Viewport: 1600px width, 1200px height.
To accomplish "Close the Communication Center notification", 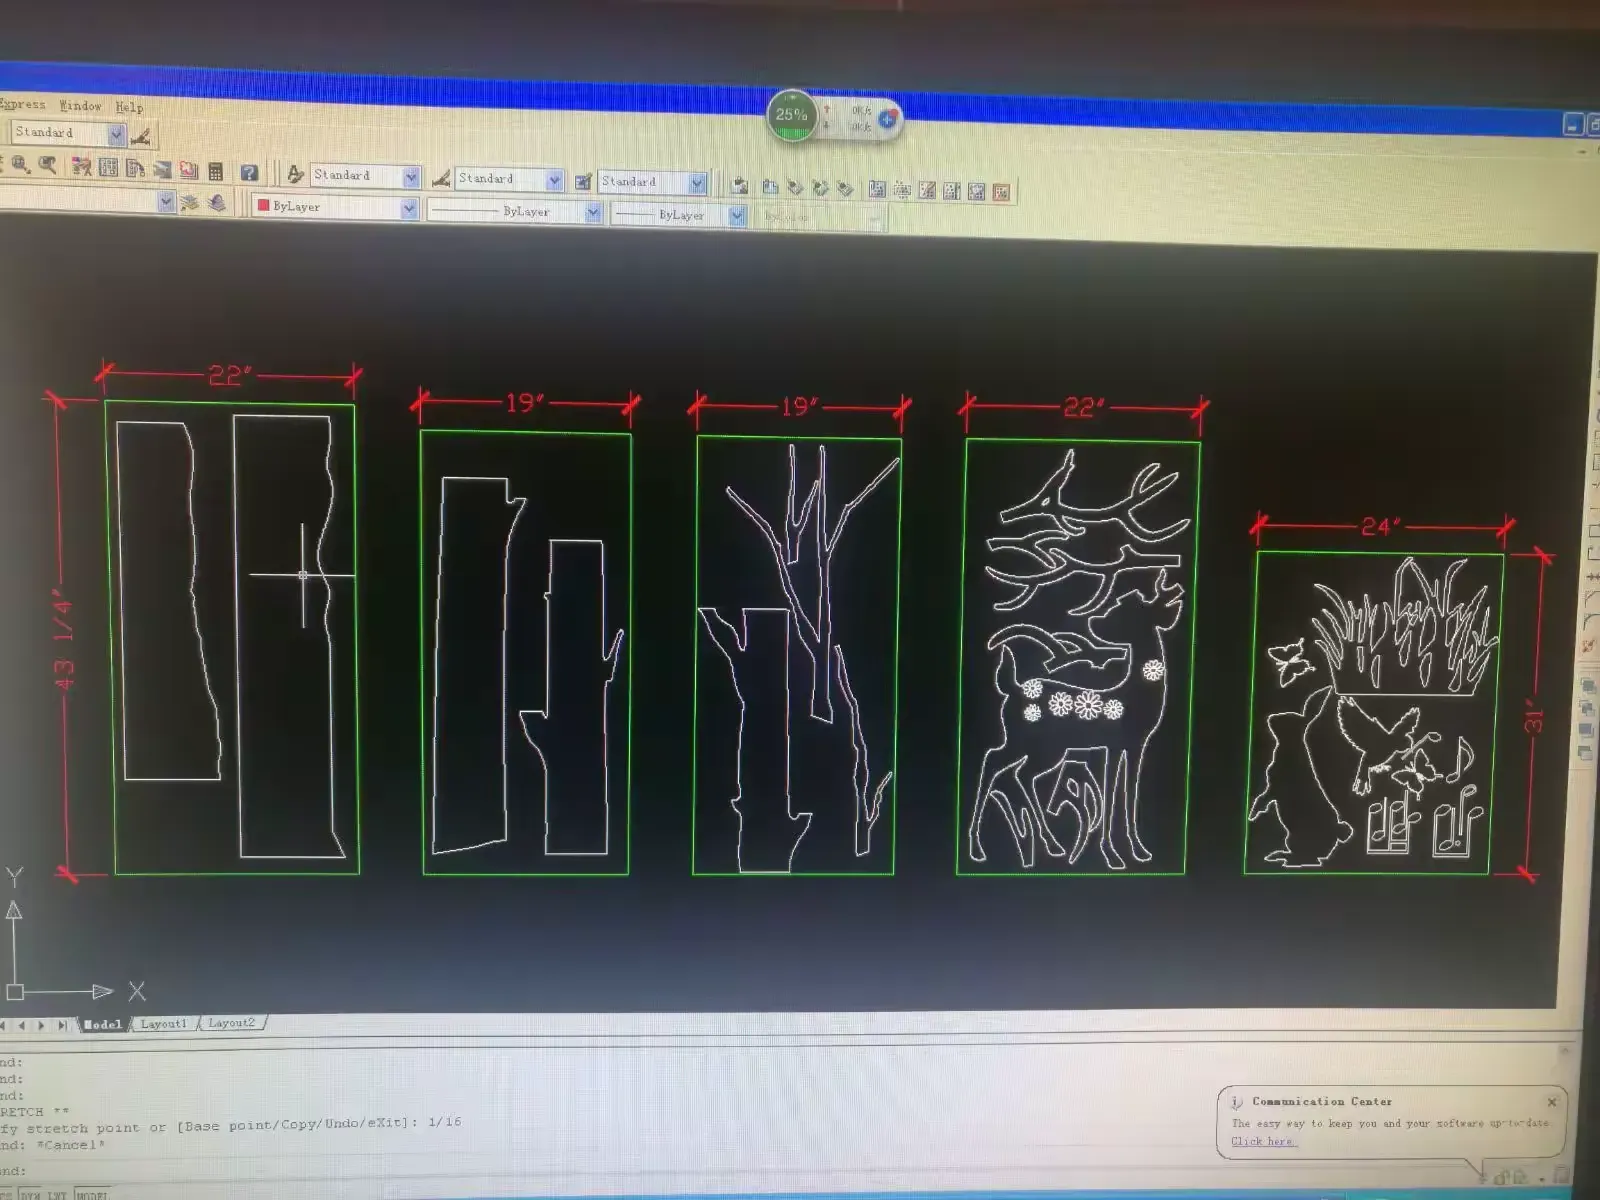I will point(1552,1102).
